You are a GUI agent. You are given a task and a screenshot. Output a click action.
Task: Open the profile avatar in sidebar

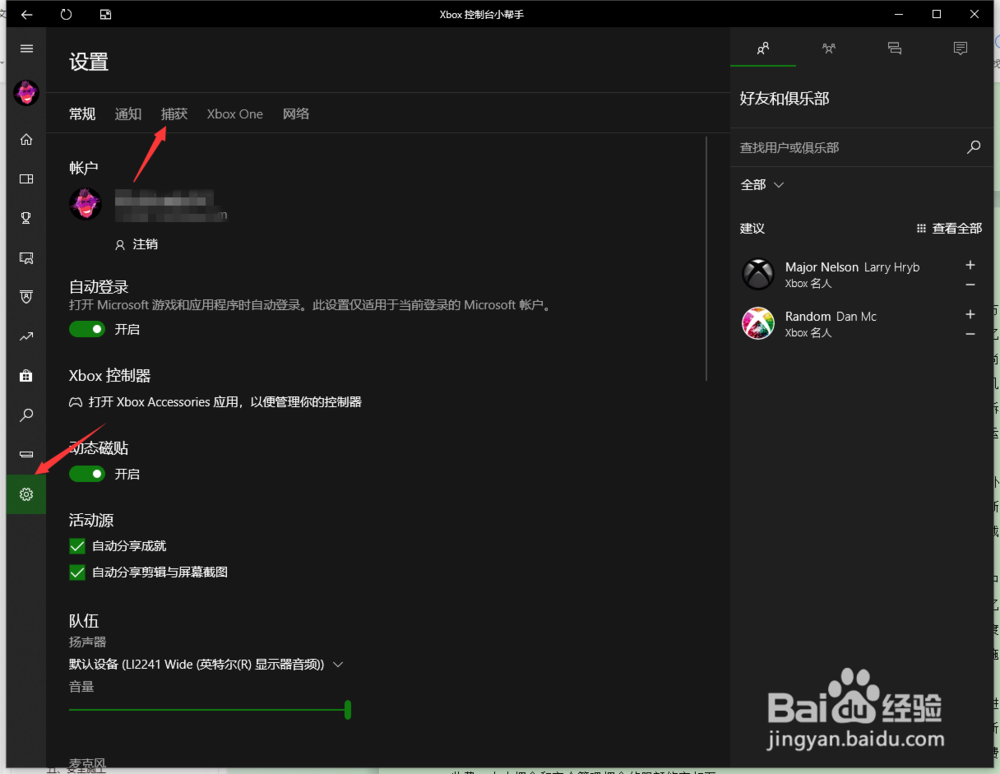tap(26, 93)
